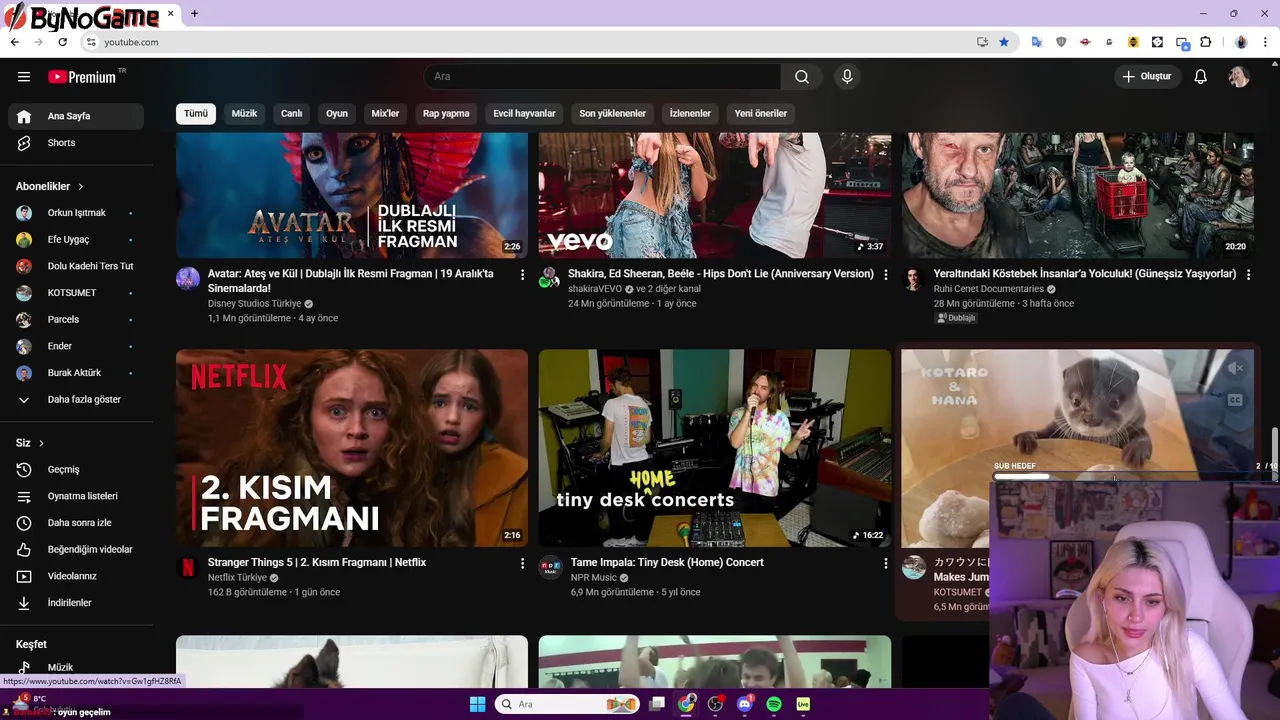
Task: Click the browser address bar
Action: click(x=535, y=42)
